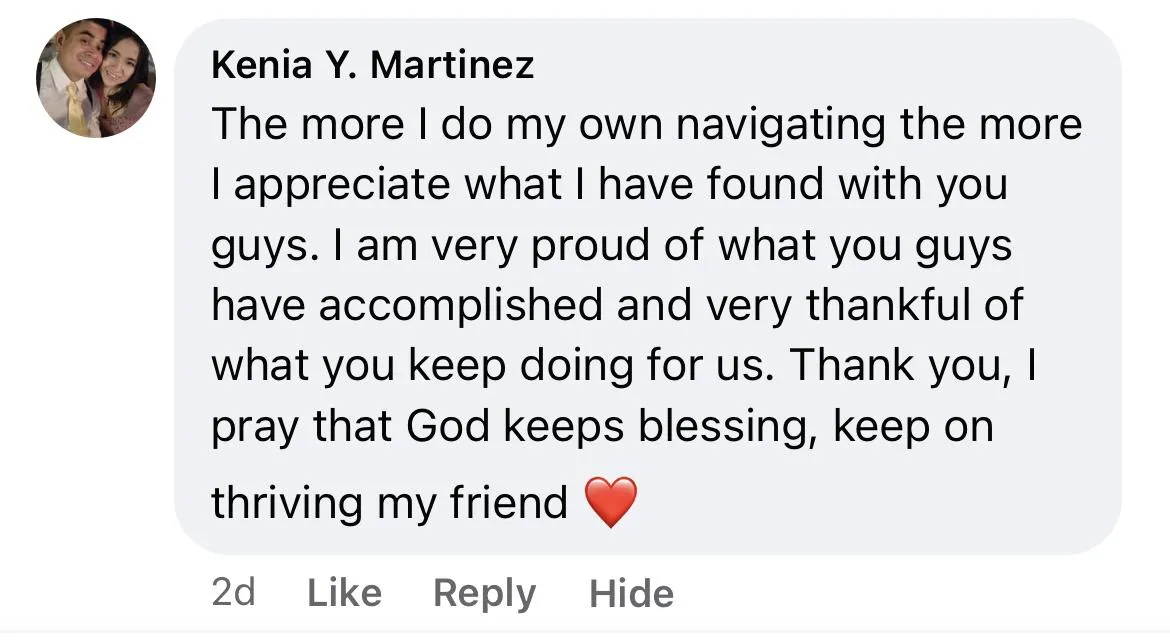Reply to Kenia's comment

tap(484, 594)
